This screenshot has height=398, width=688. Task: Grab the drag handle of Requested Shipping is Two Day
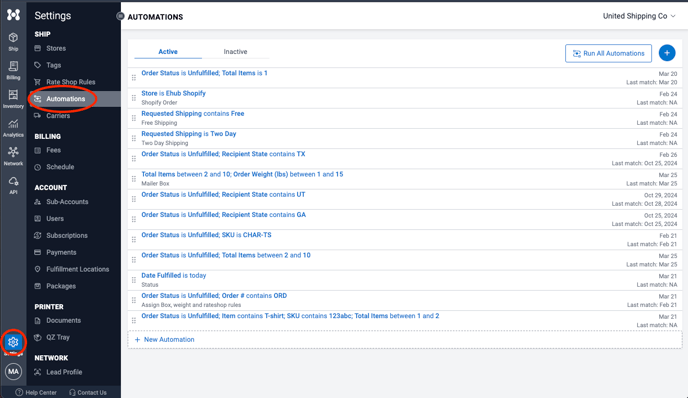(134, 138)
